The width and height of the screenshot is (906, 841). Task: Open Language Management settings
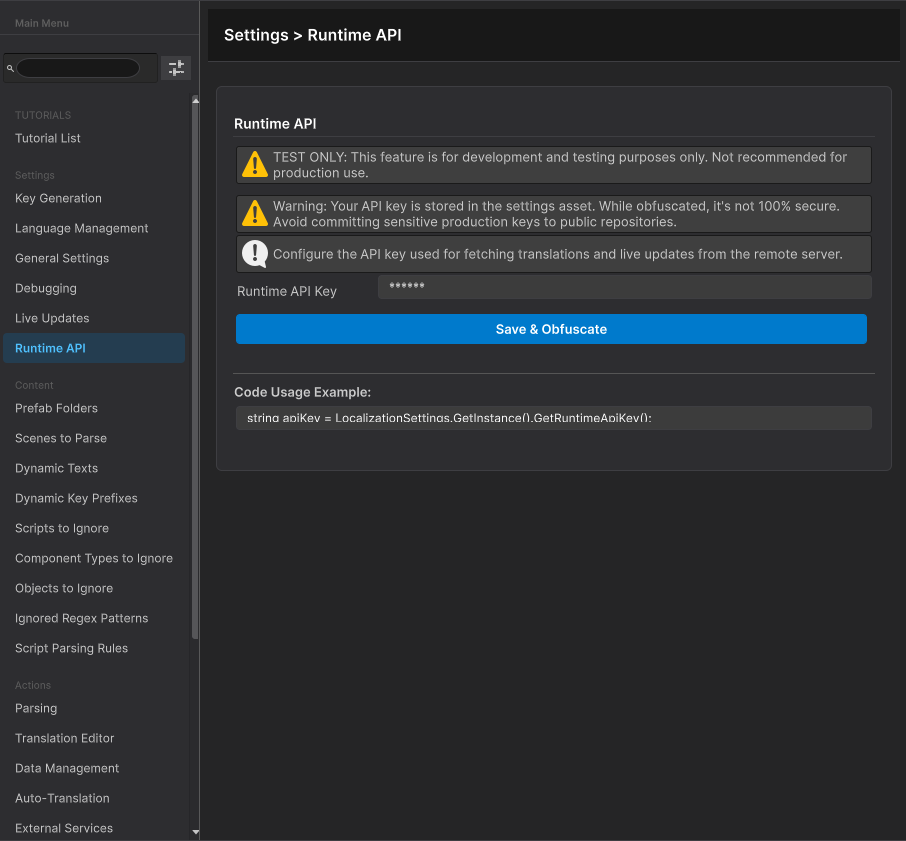80,228
